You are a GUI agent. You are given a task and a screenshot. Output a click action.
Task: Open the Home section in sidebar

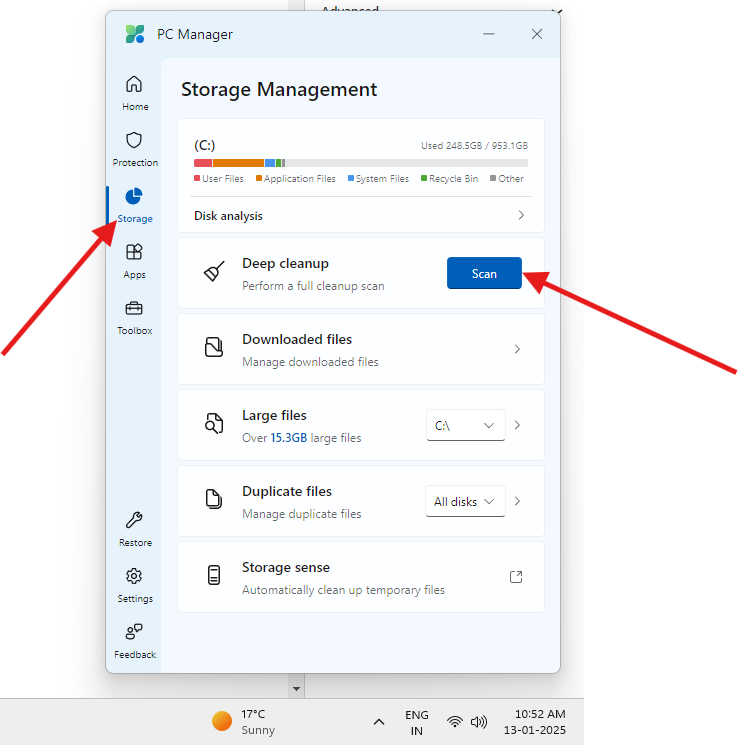point(135,93)
